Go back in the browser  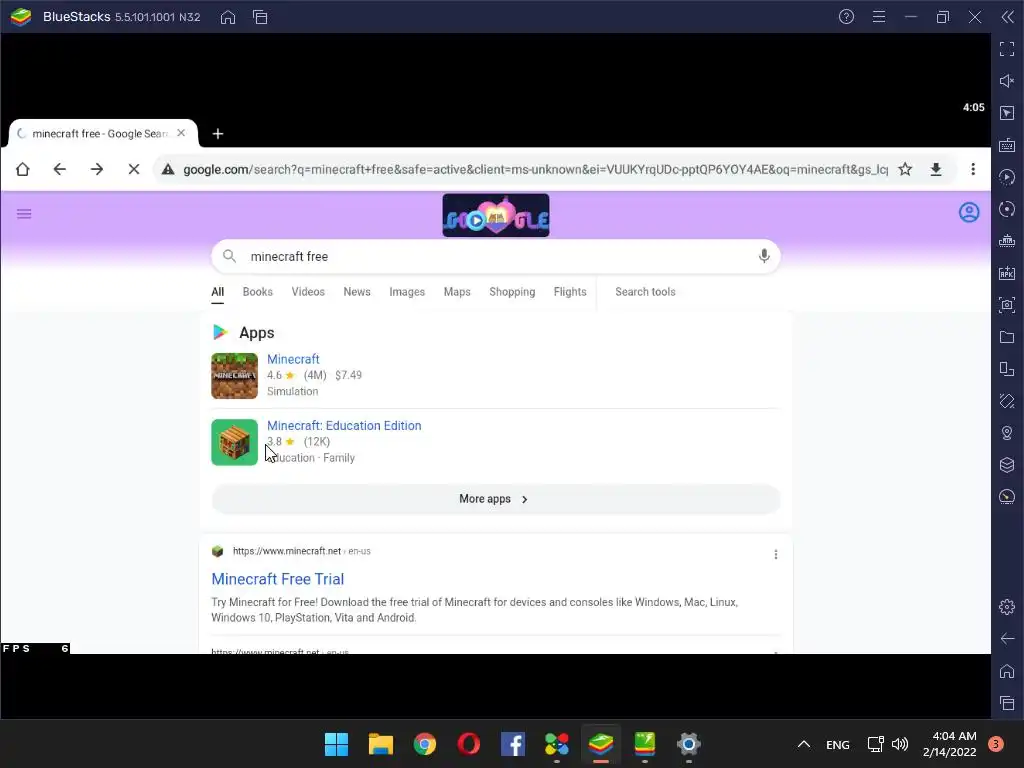click(59, 169)
